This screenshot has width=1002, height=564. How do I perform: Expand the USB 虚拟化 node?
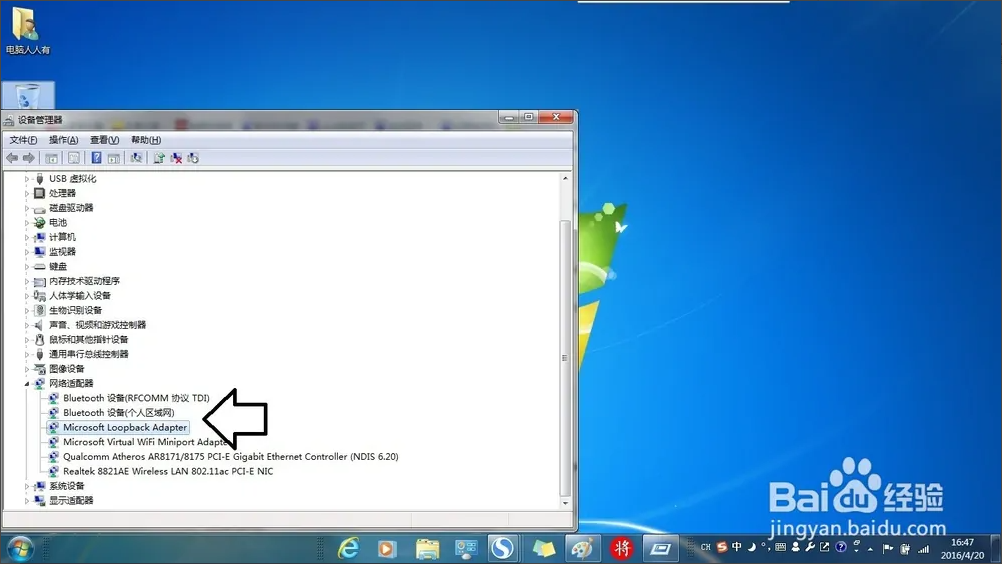point(27,179)
